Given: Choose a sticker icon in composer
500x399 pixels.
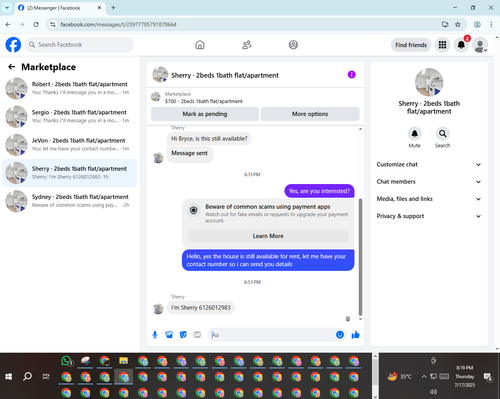Looking at the screenshot, I should [183, 335].
